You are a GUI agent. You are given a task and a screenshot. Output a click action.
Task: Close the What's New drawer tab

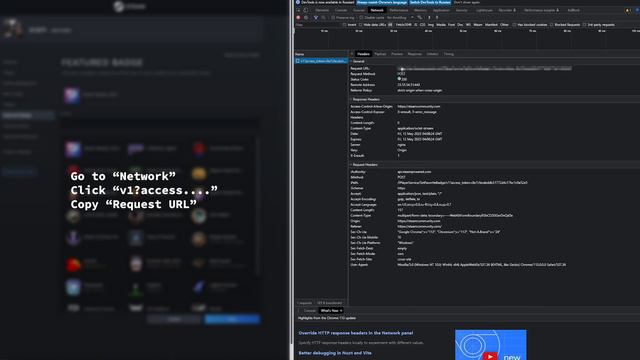[x=341, y=311]
